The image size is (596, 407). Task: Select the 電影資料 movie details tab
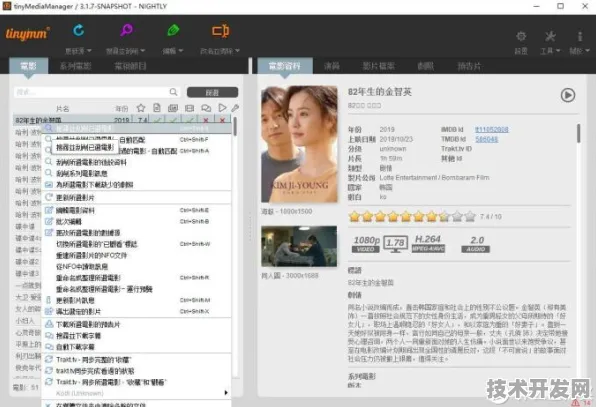click(285, 66)
